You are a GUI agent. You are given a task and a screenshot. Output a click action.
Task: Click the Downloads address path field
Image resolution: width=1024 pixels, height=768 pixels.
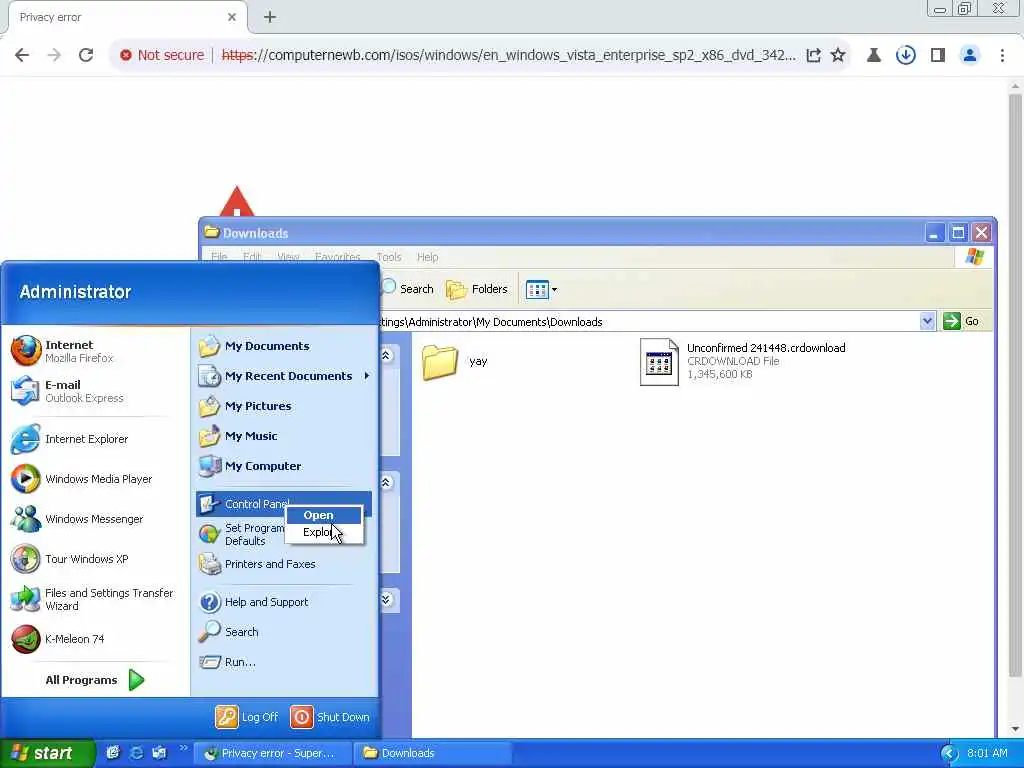click(x=648, y=322)
